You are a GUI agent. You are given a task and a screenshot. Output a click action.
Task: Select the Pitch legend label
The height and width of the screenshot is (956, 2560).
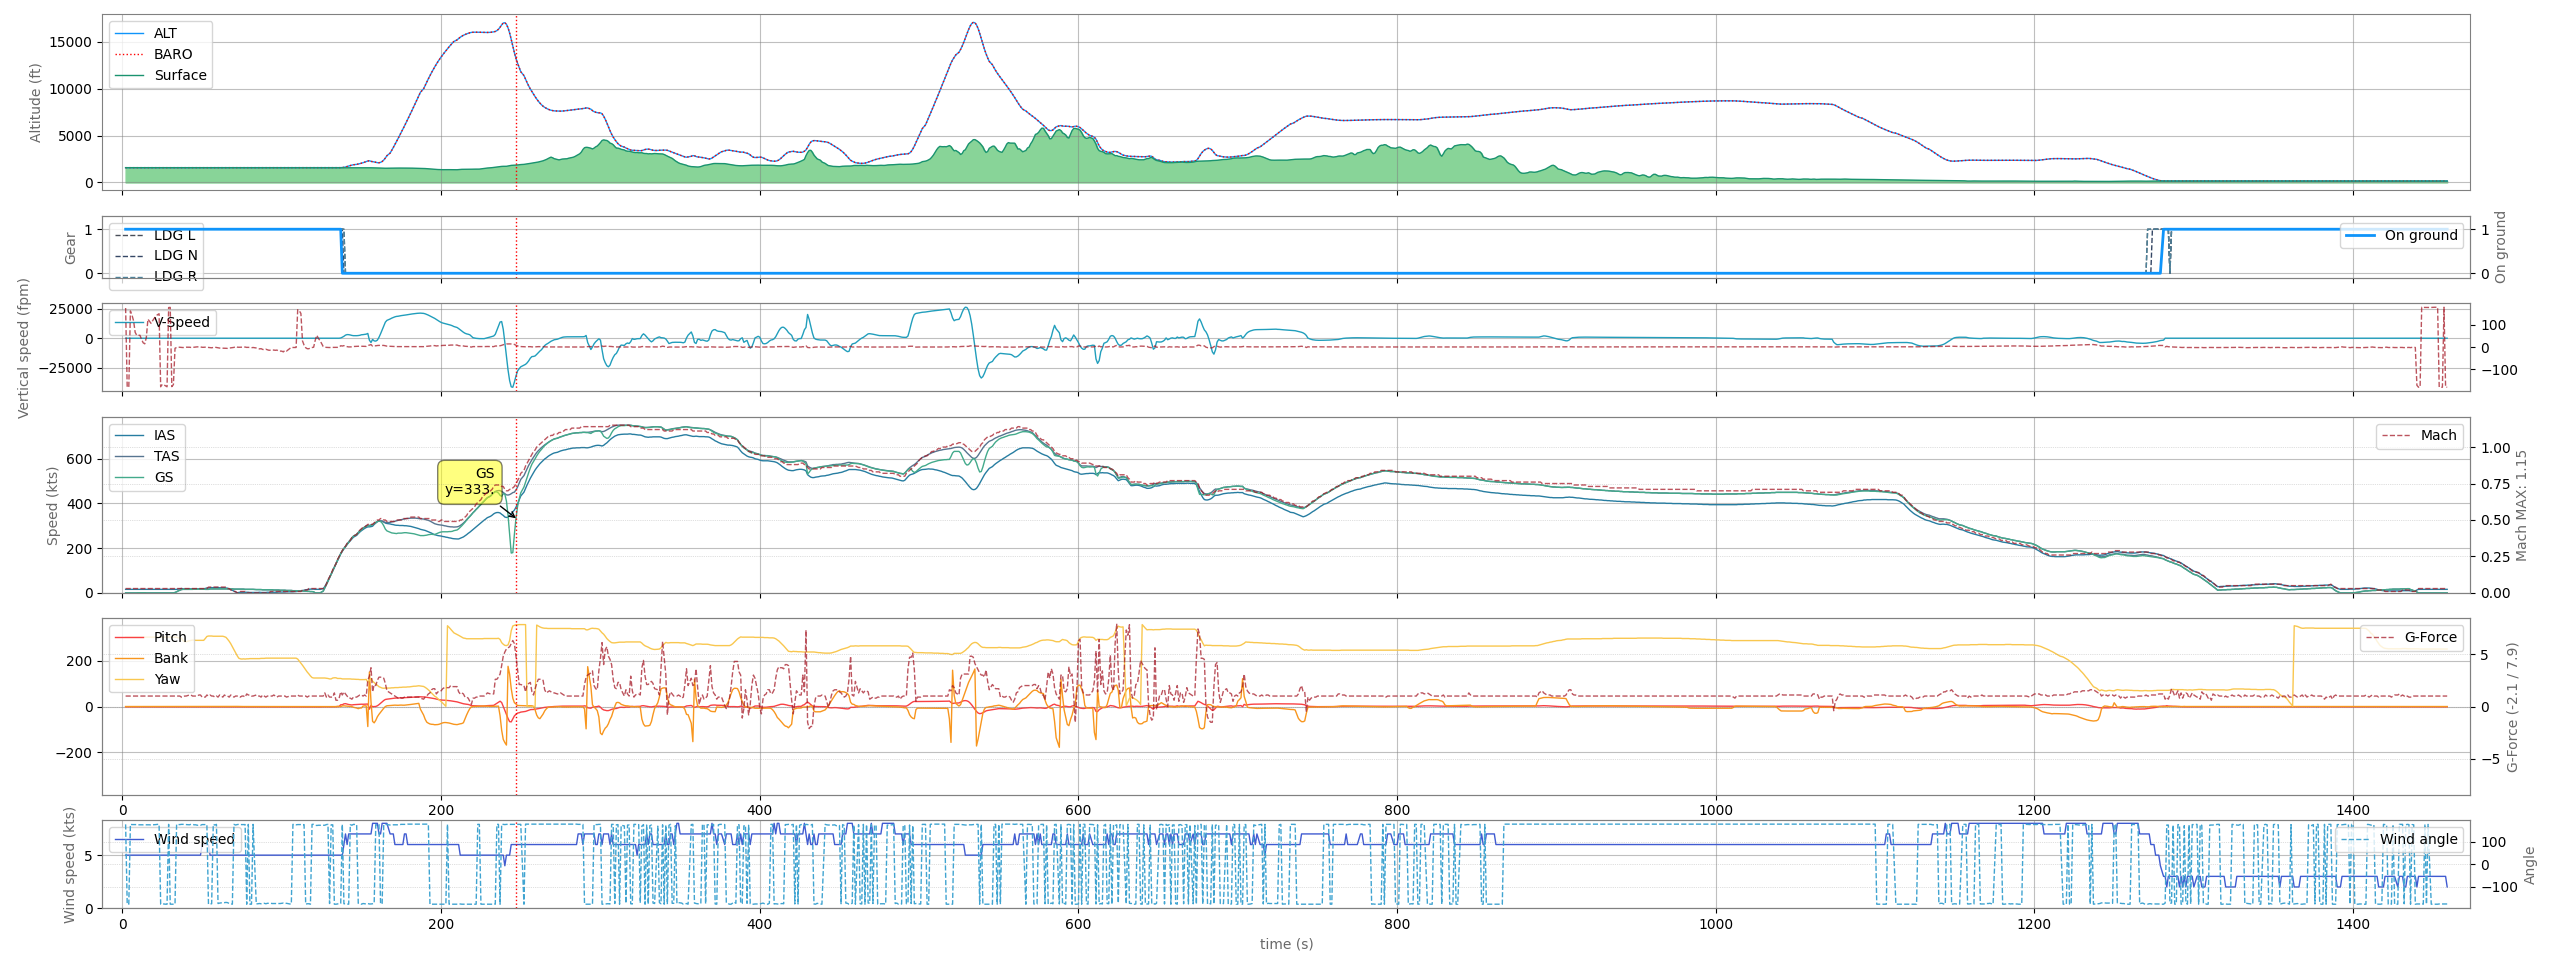170,637
